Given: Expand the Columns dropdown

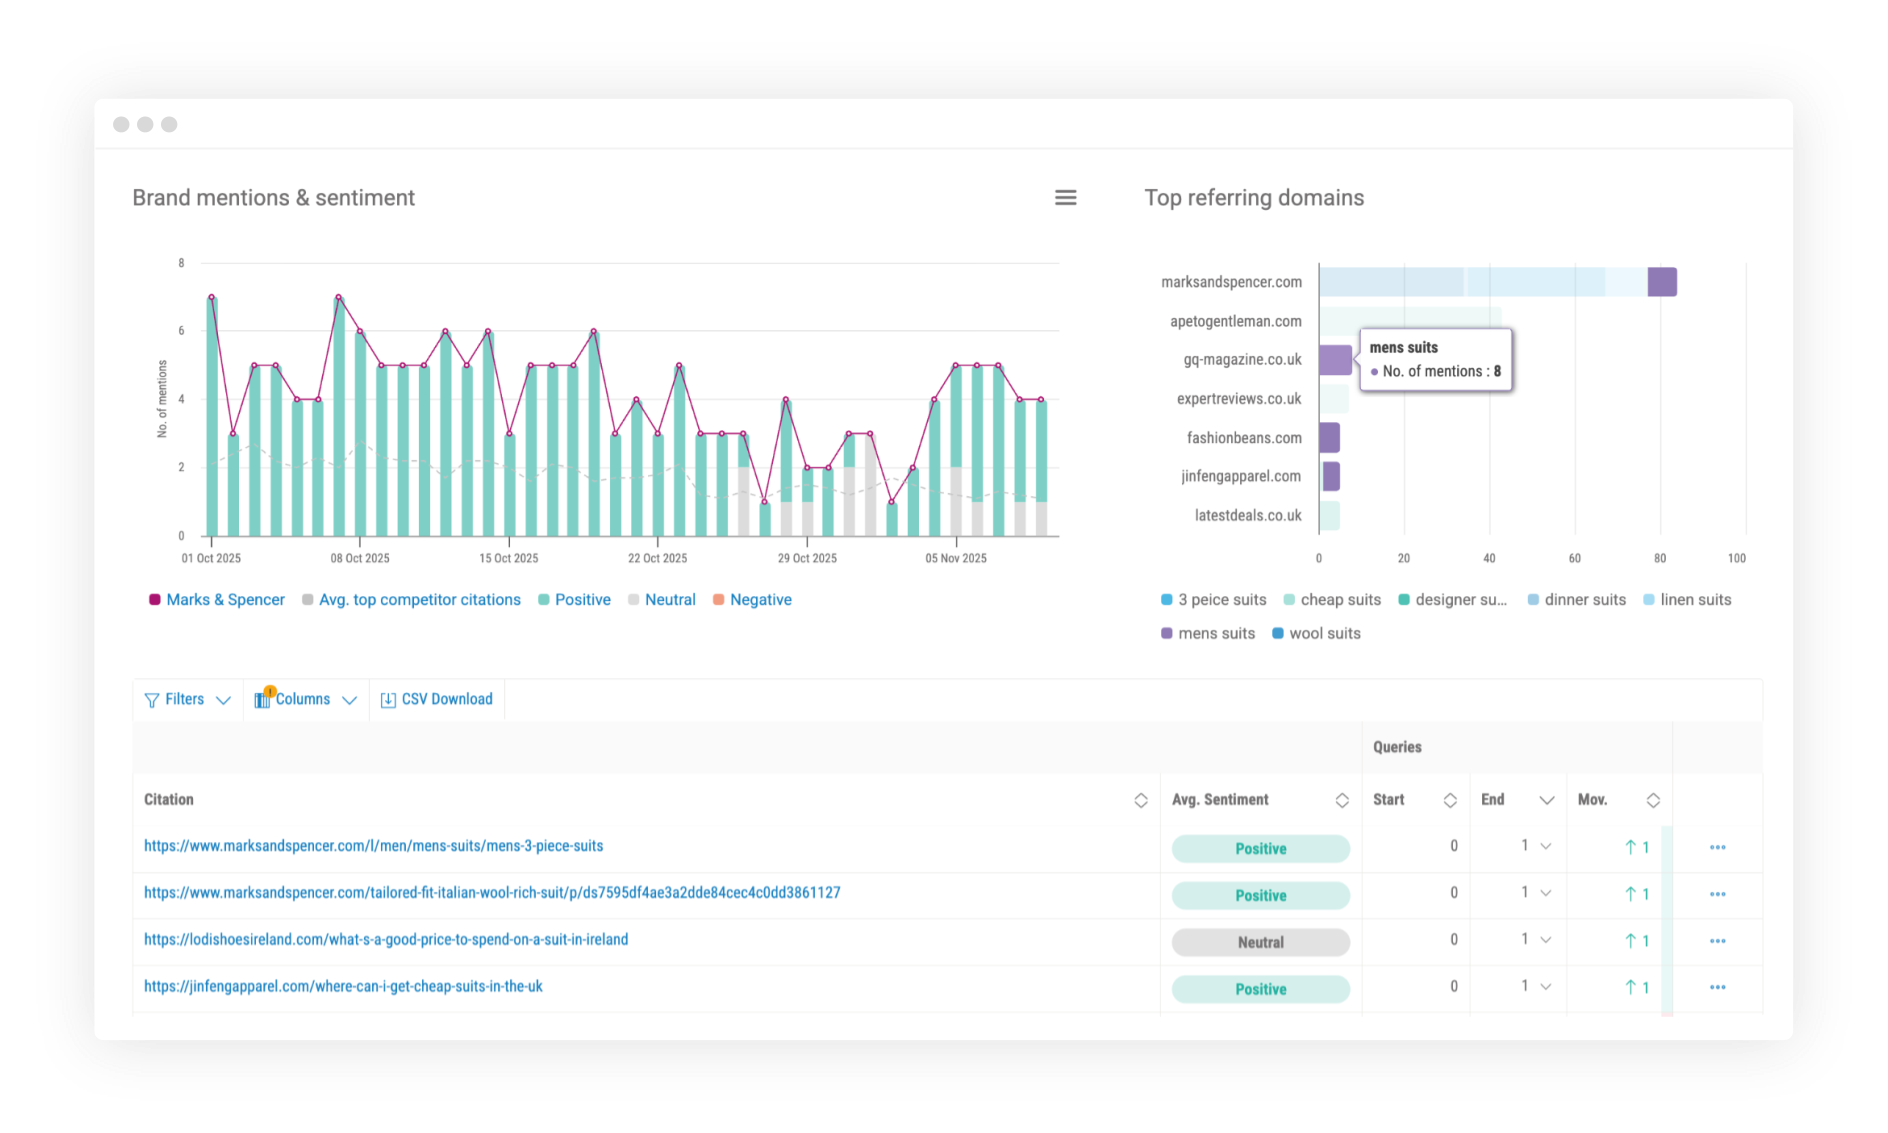Looking at the screenshot, I should [x=305, y=699].
